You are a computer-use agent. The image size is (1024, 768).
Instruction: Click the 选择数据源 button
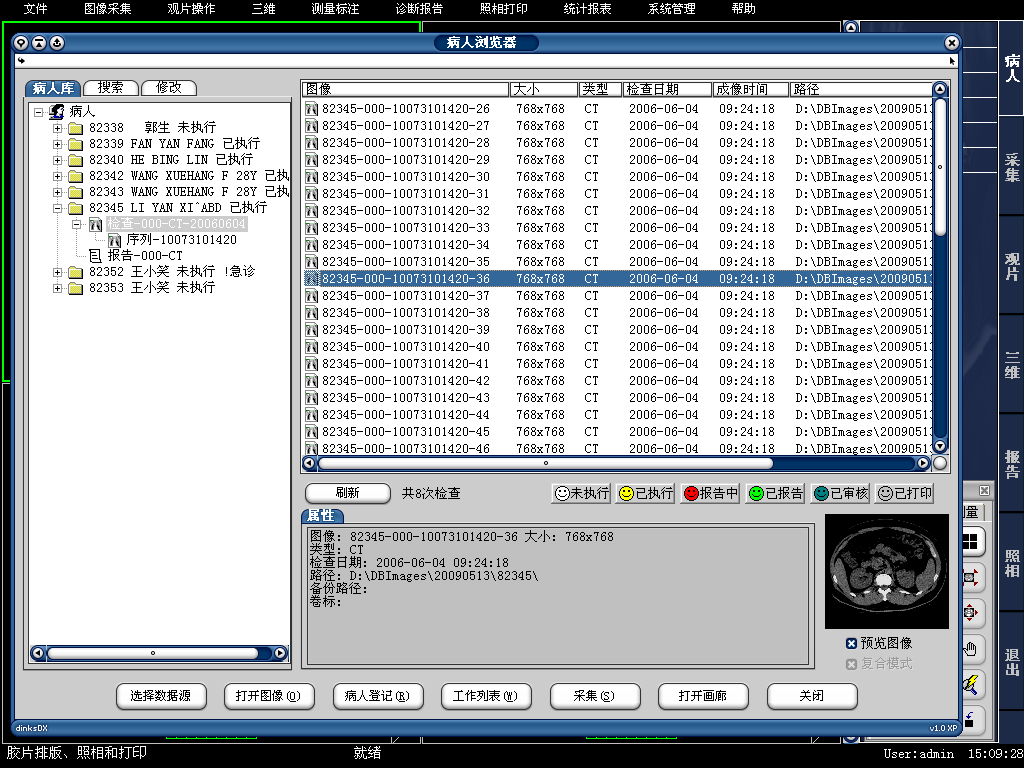pyautogui.click(x=161, y=696)
